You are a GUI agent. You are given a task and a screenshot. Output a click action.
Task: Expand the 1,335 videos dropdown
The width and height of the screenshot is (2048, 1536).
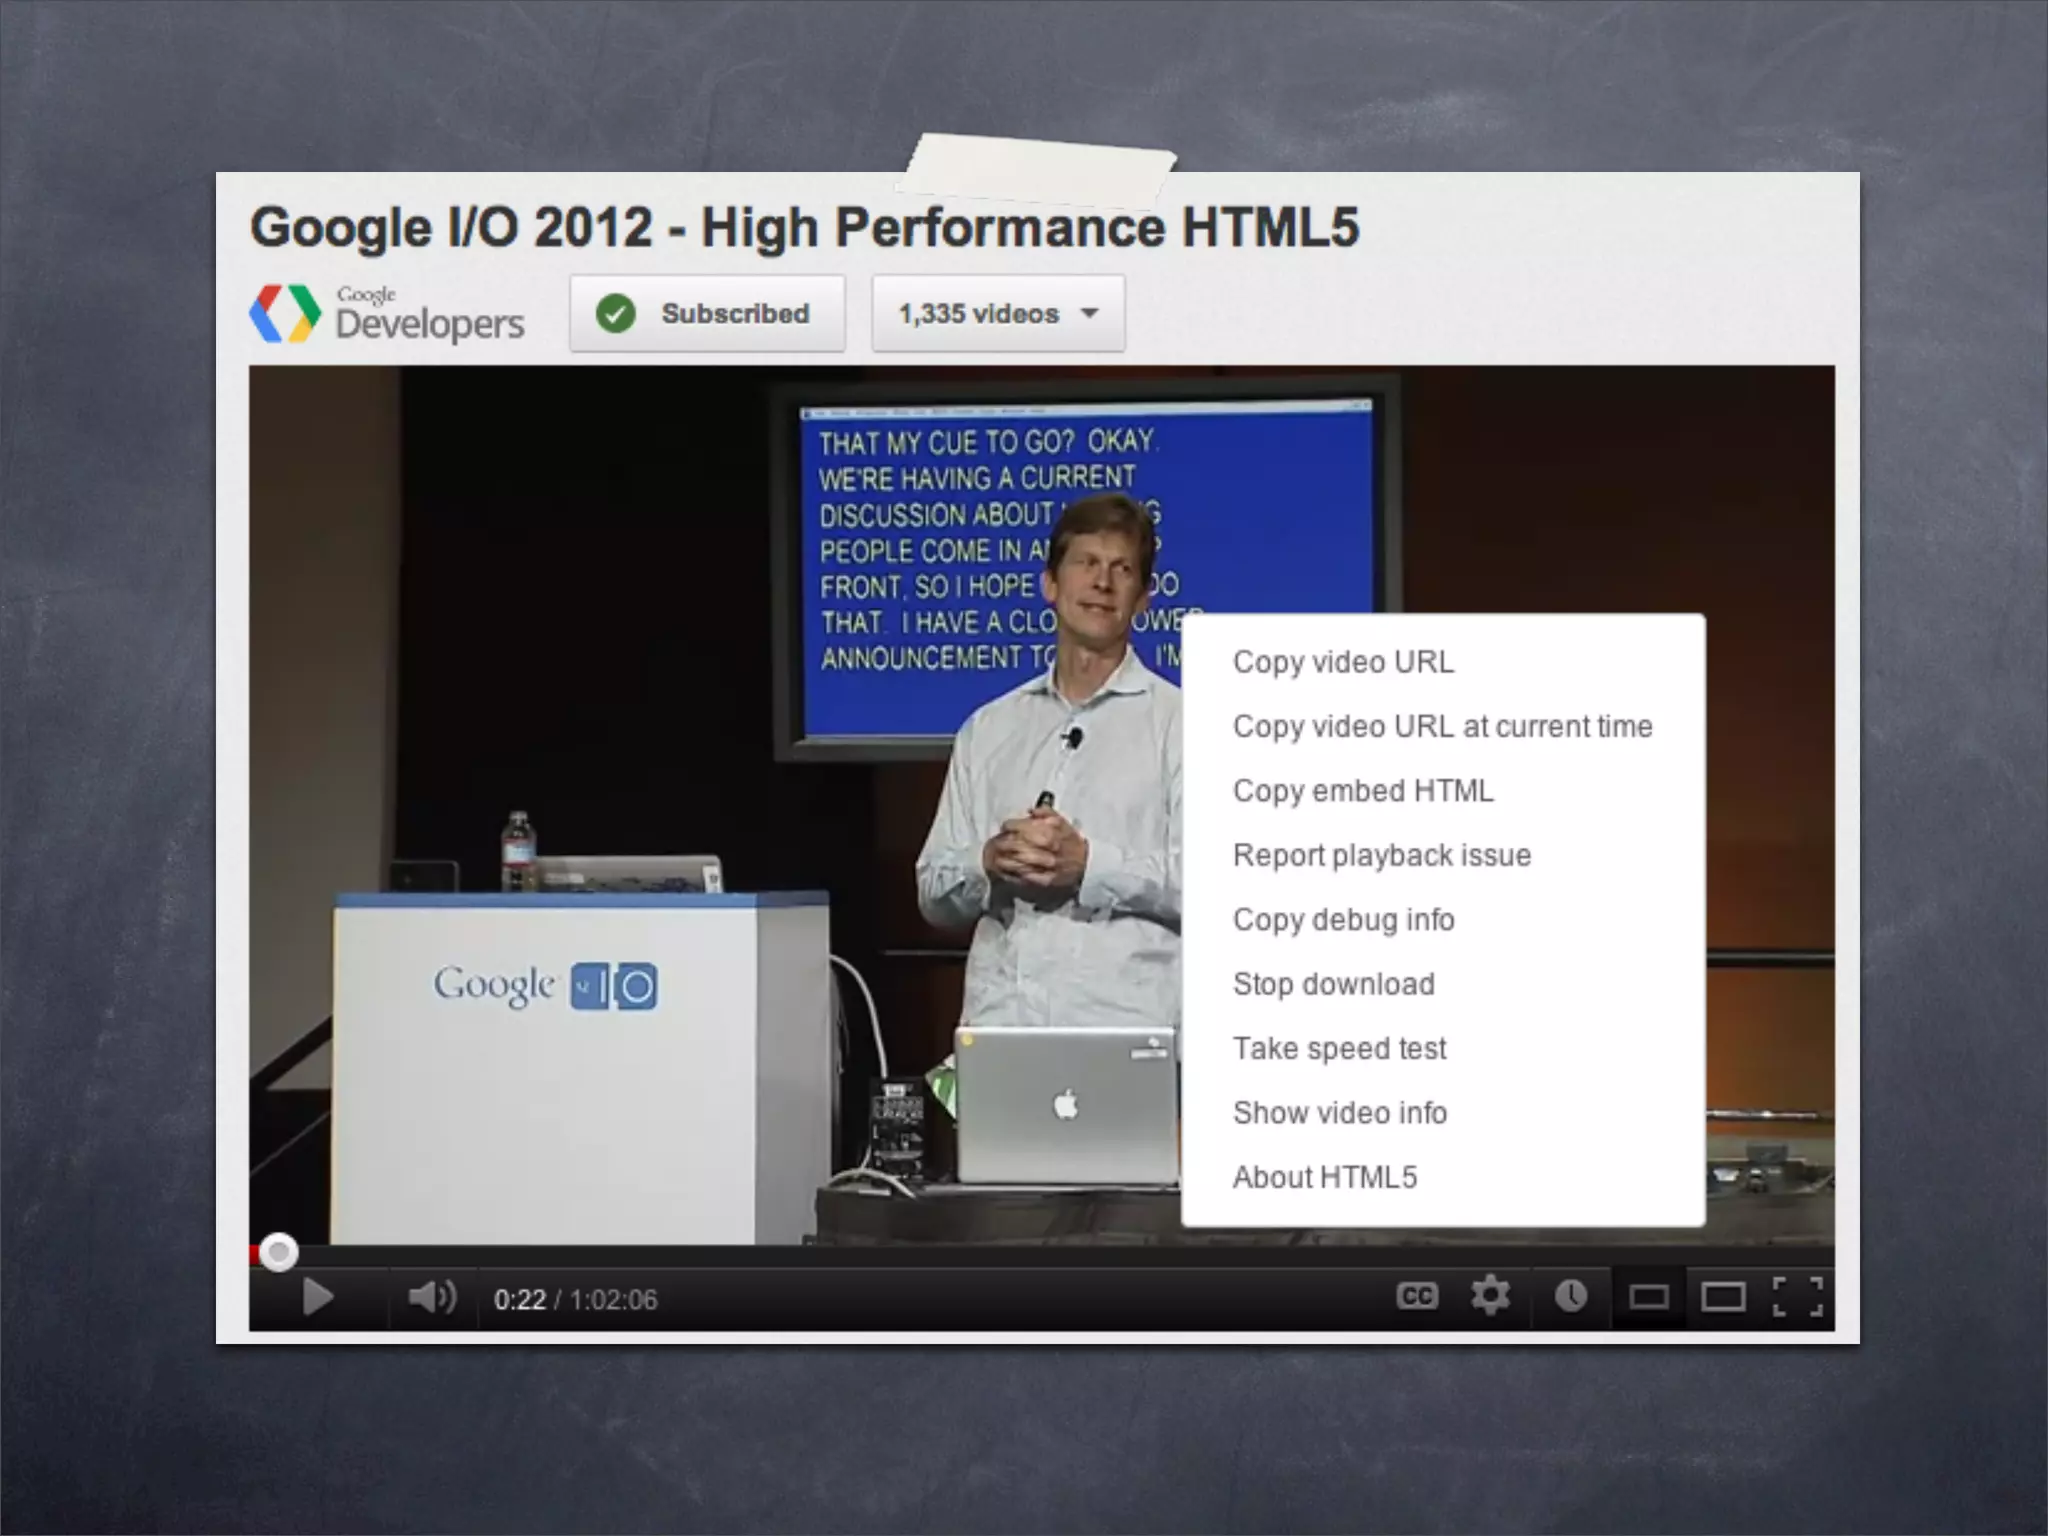coord(997,313)
